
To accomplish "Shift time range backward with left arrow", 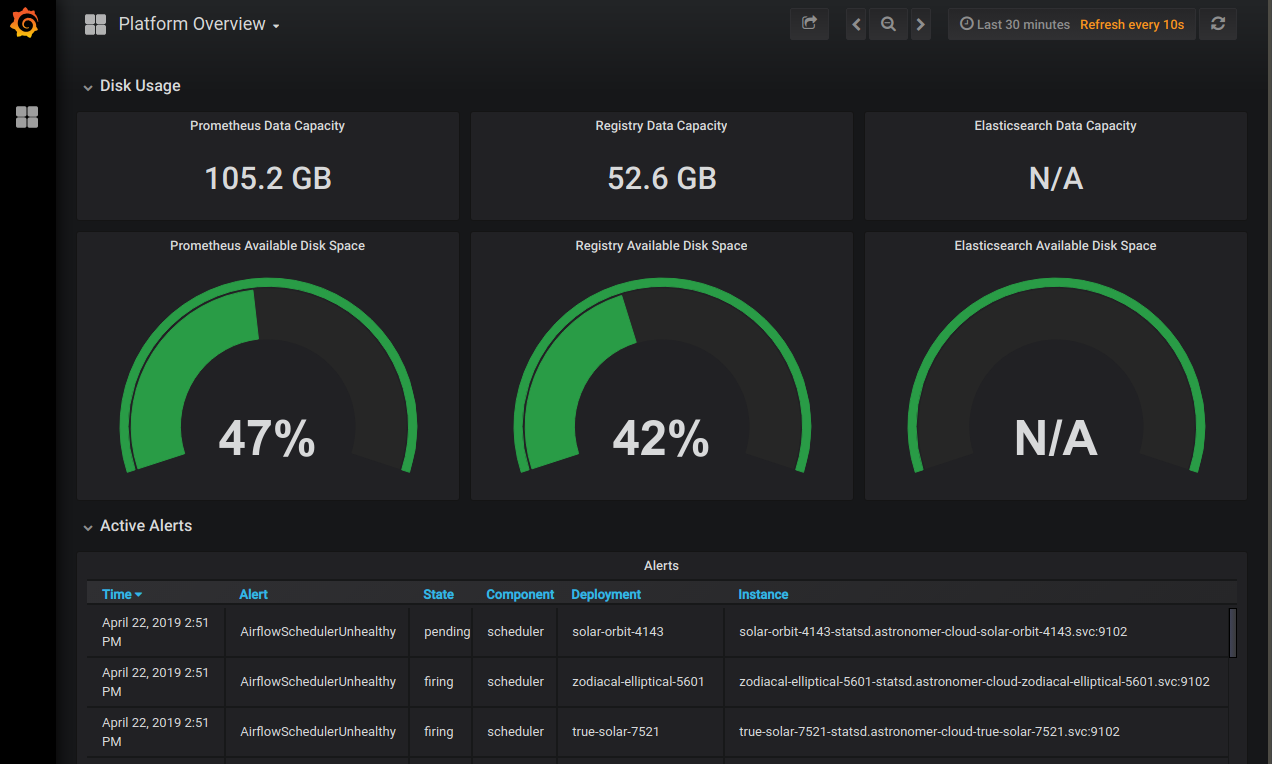I will click(856, 25).
